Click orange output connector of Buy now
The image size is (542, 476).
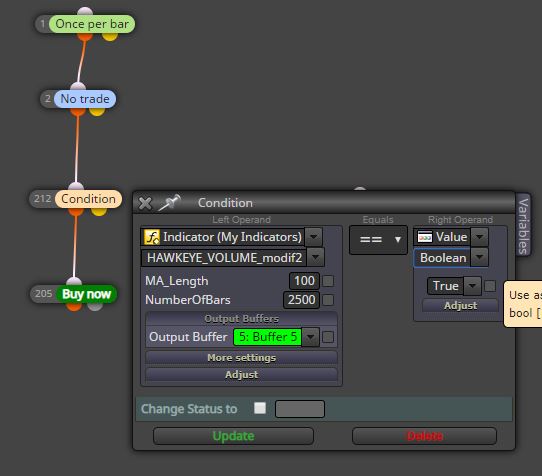pyautogui.click(x=74, y=306)
